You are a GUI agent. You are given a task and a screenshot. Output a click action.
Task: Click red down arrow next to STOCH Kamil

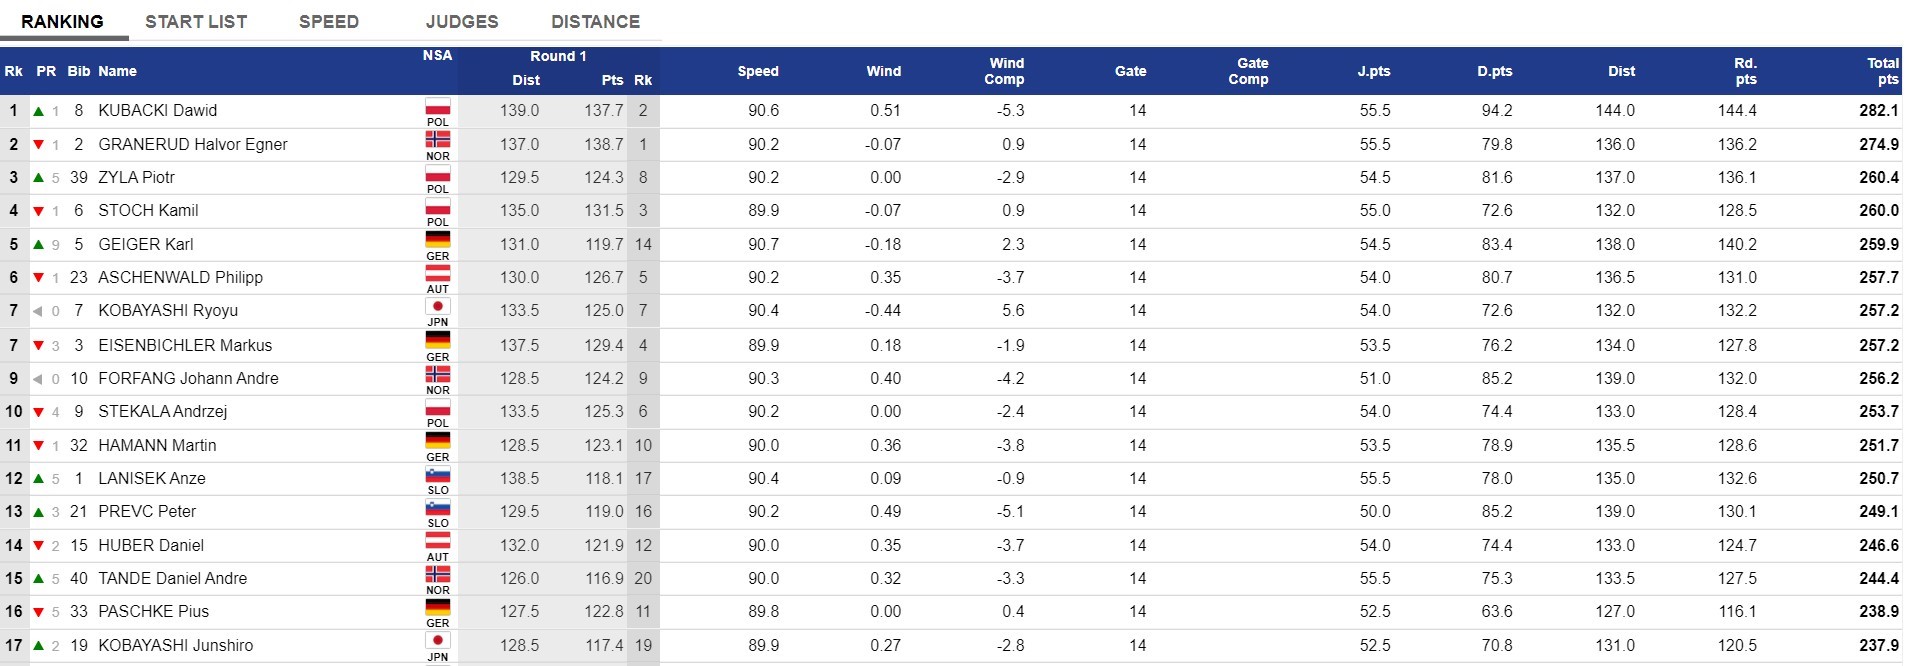tap(39, 211)
